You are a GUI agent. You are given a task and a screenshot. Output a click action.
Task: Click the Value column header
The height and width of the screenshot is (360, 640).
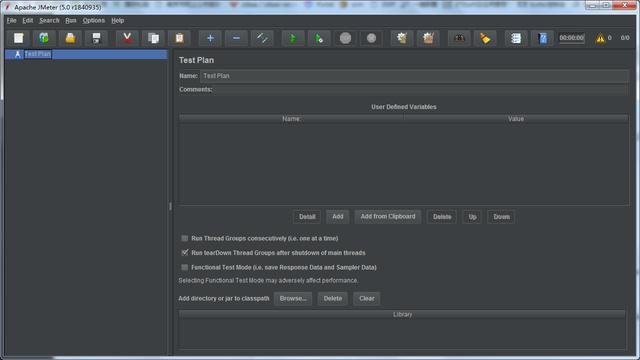pos(516,119)
